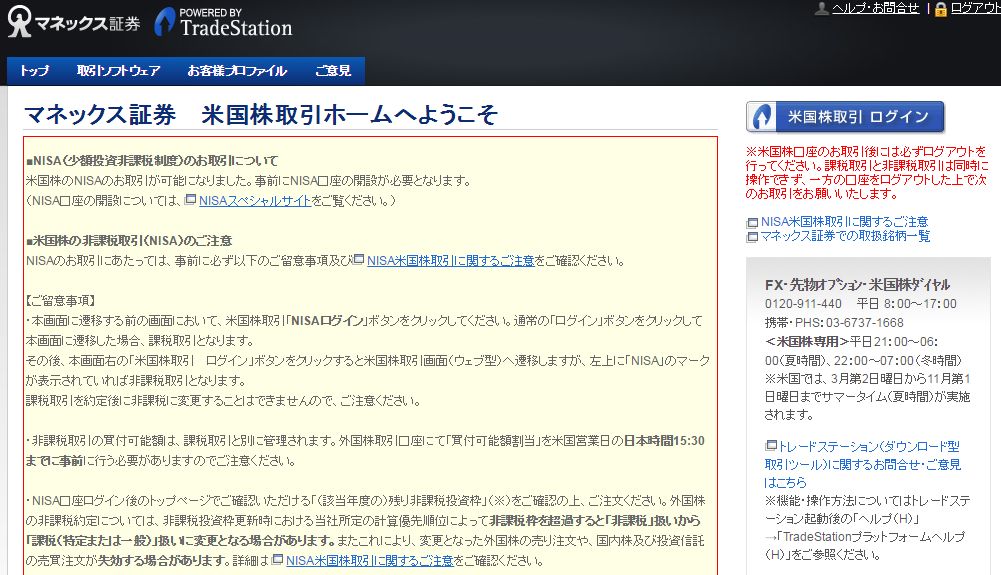Screen dimensions: 1001x575
Task: Click the window icon before sidebar NISA米国株取引 link
Action: [x=753, y=223]
